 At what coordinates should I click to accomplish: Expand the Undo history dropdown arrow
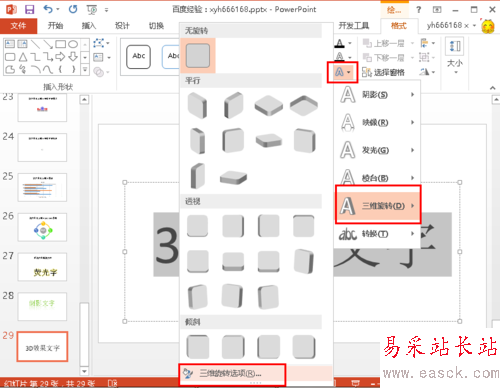[x=58, y=10]
